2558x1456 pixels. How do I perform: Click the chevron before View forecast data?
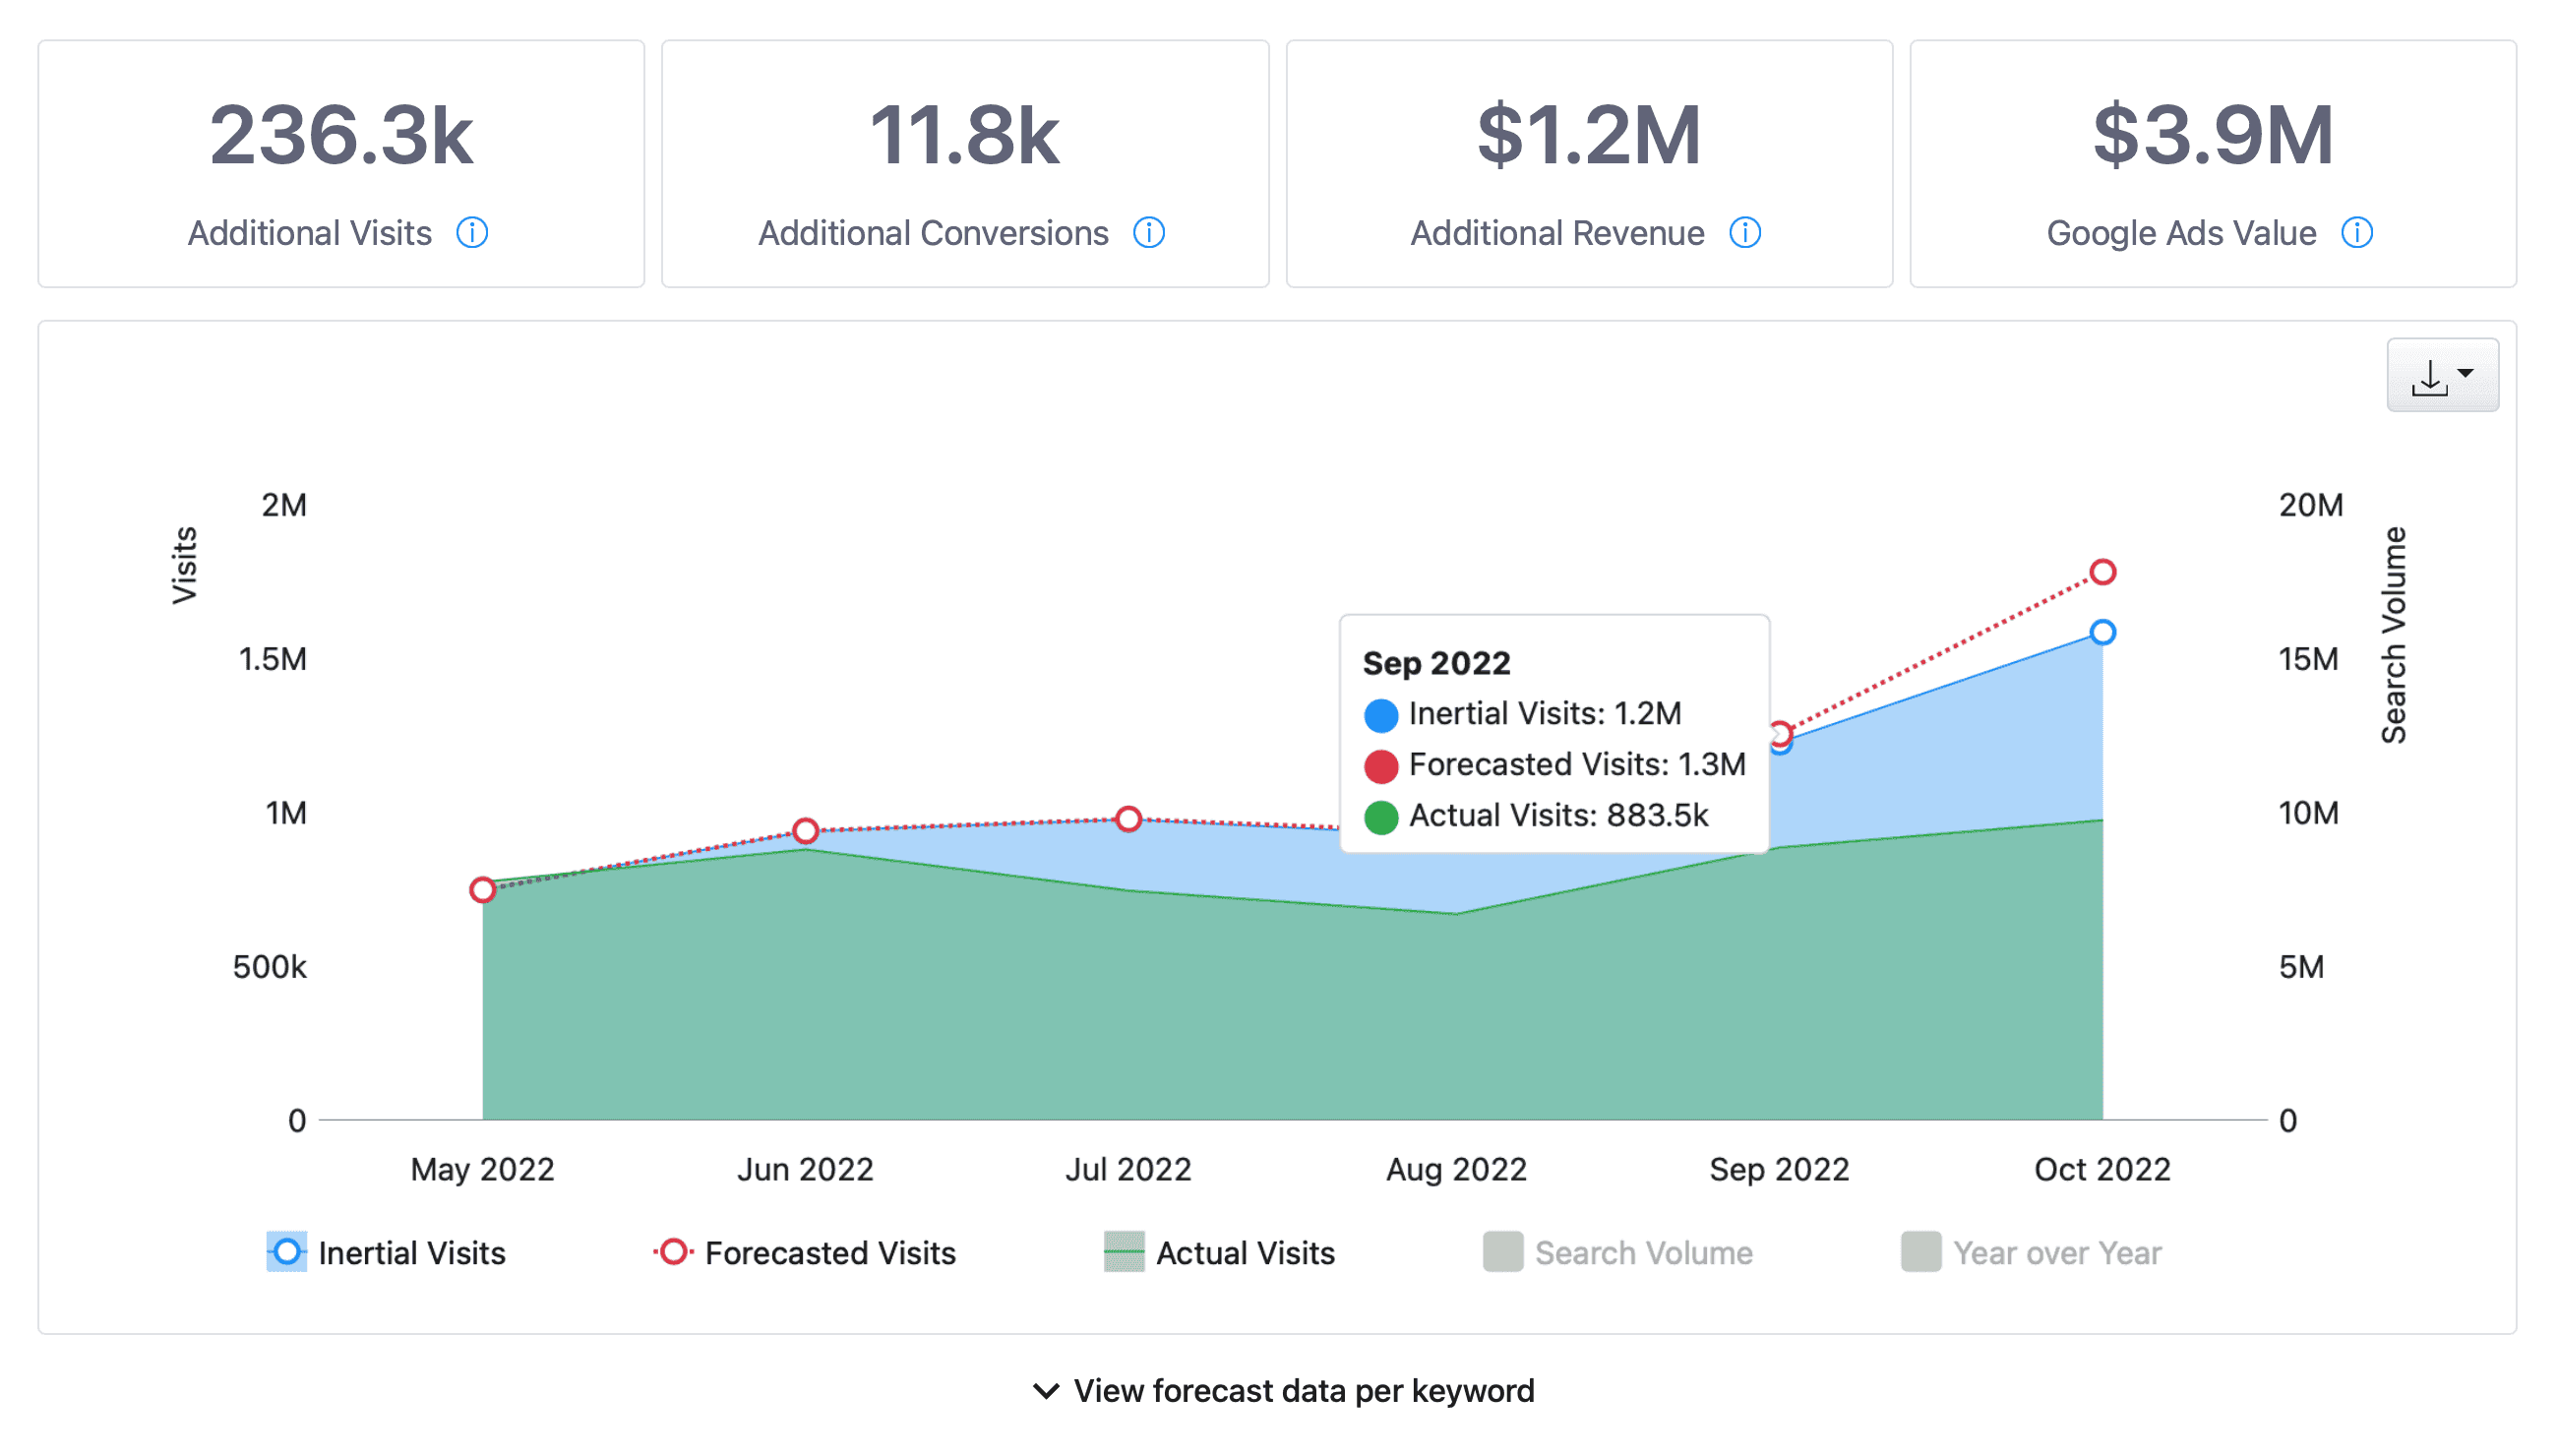pos(1045,1391)
